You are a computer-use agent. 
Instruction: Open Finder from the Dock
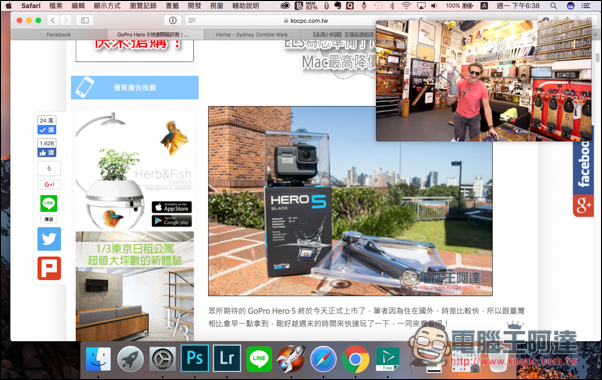(98, 359)
